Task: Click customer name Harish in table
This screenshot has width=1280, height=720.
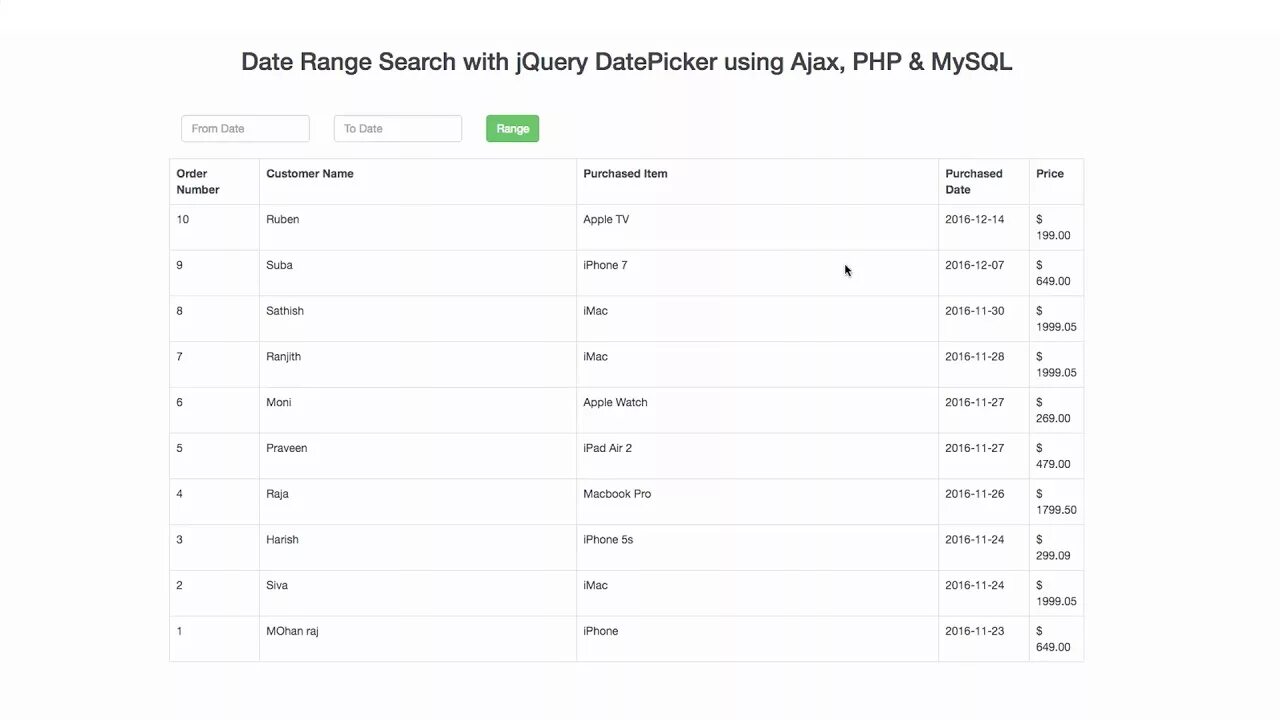Action: (282, 540)
